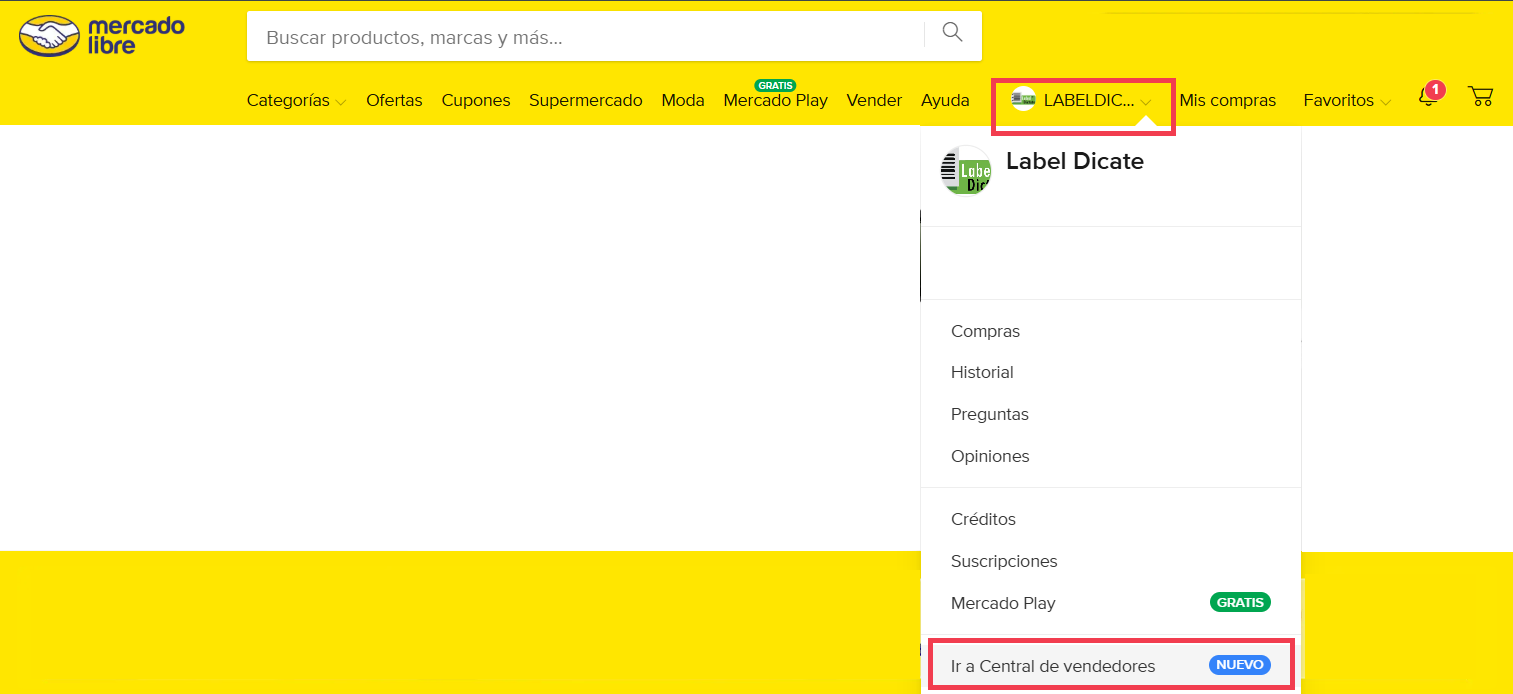Click Mercado Play in the dropdown menu
Viewport: 1513px width, 694px height.
[1003, 603]
